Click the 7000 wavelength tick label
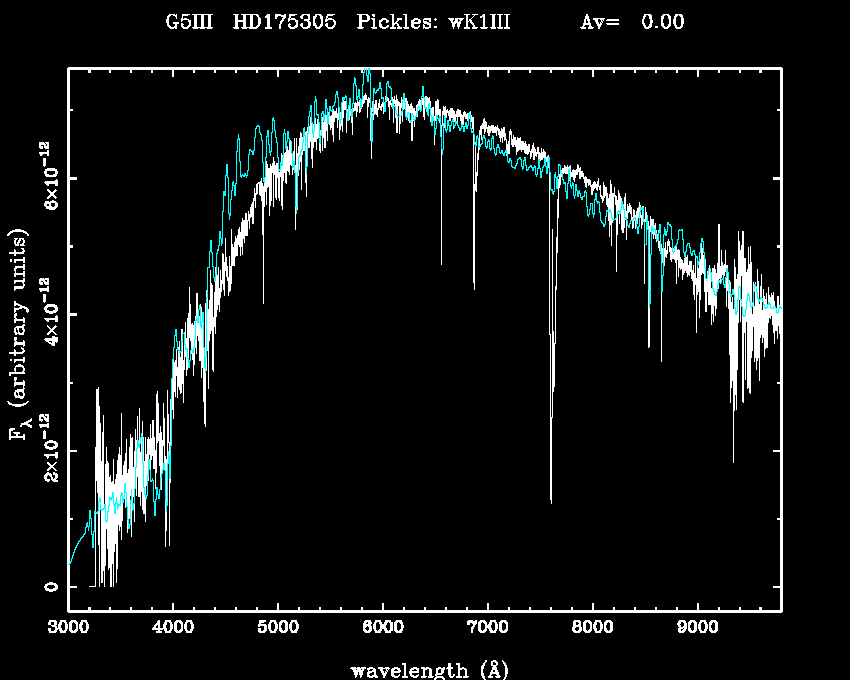 point(487,629)
